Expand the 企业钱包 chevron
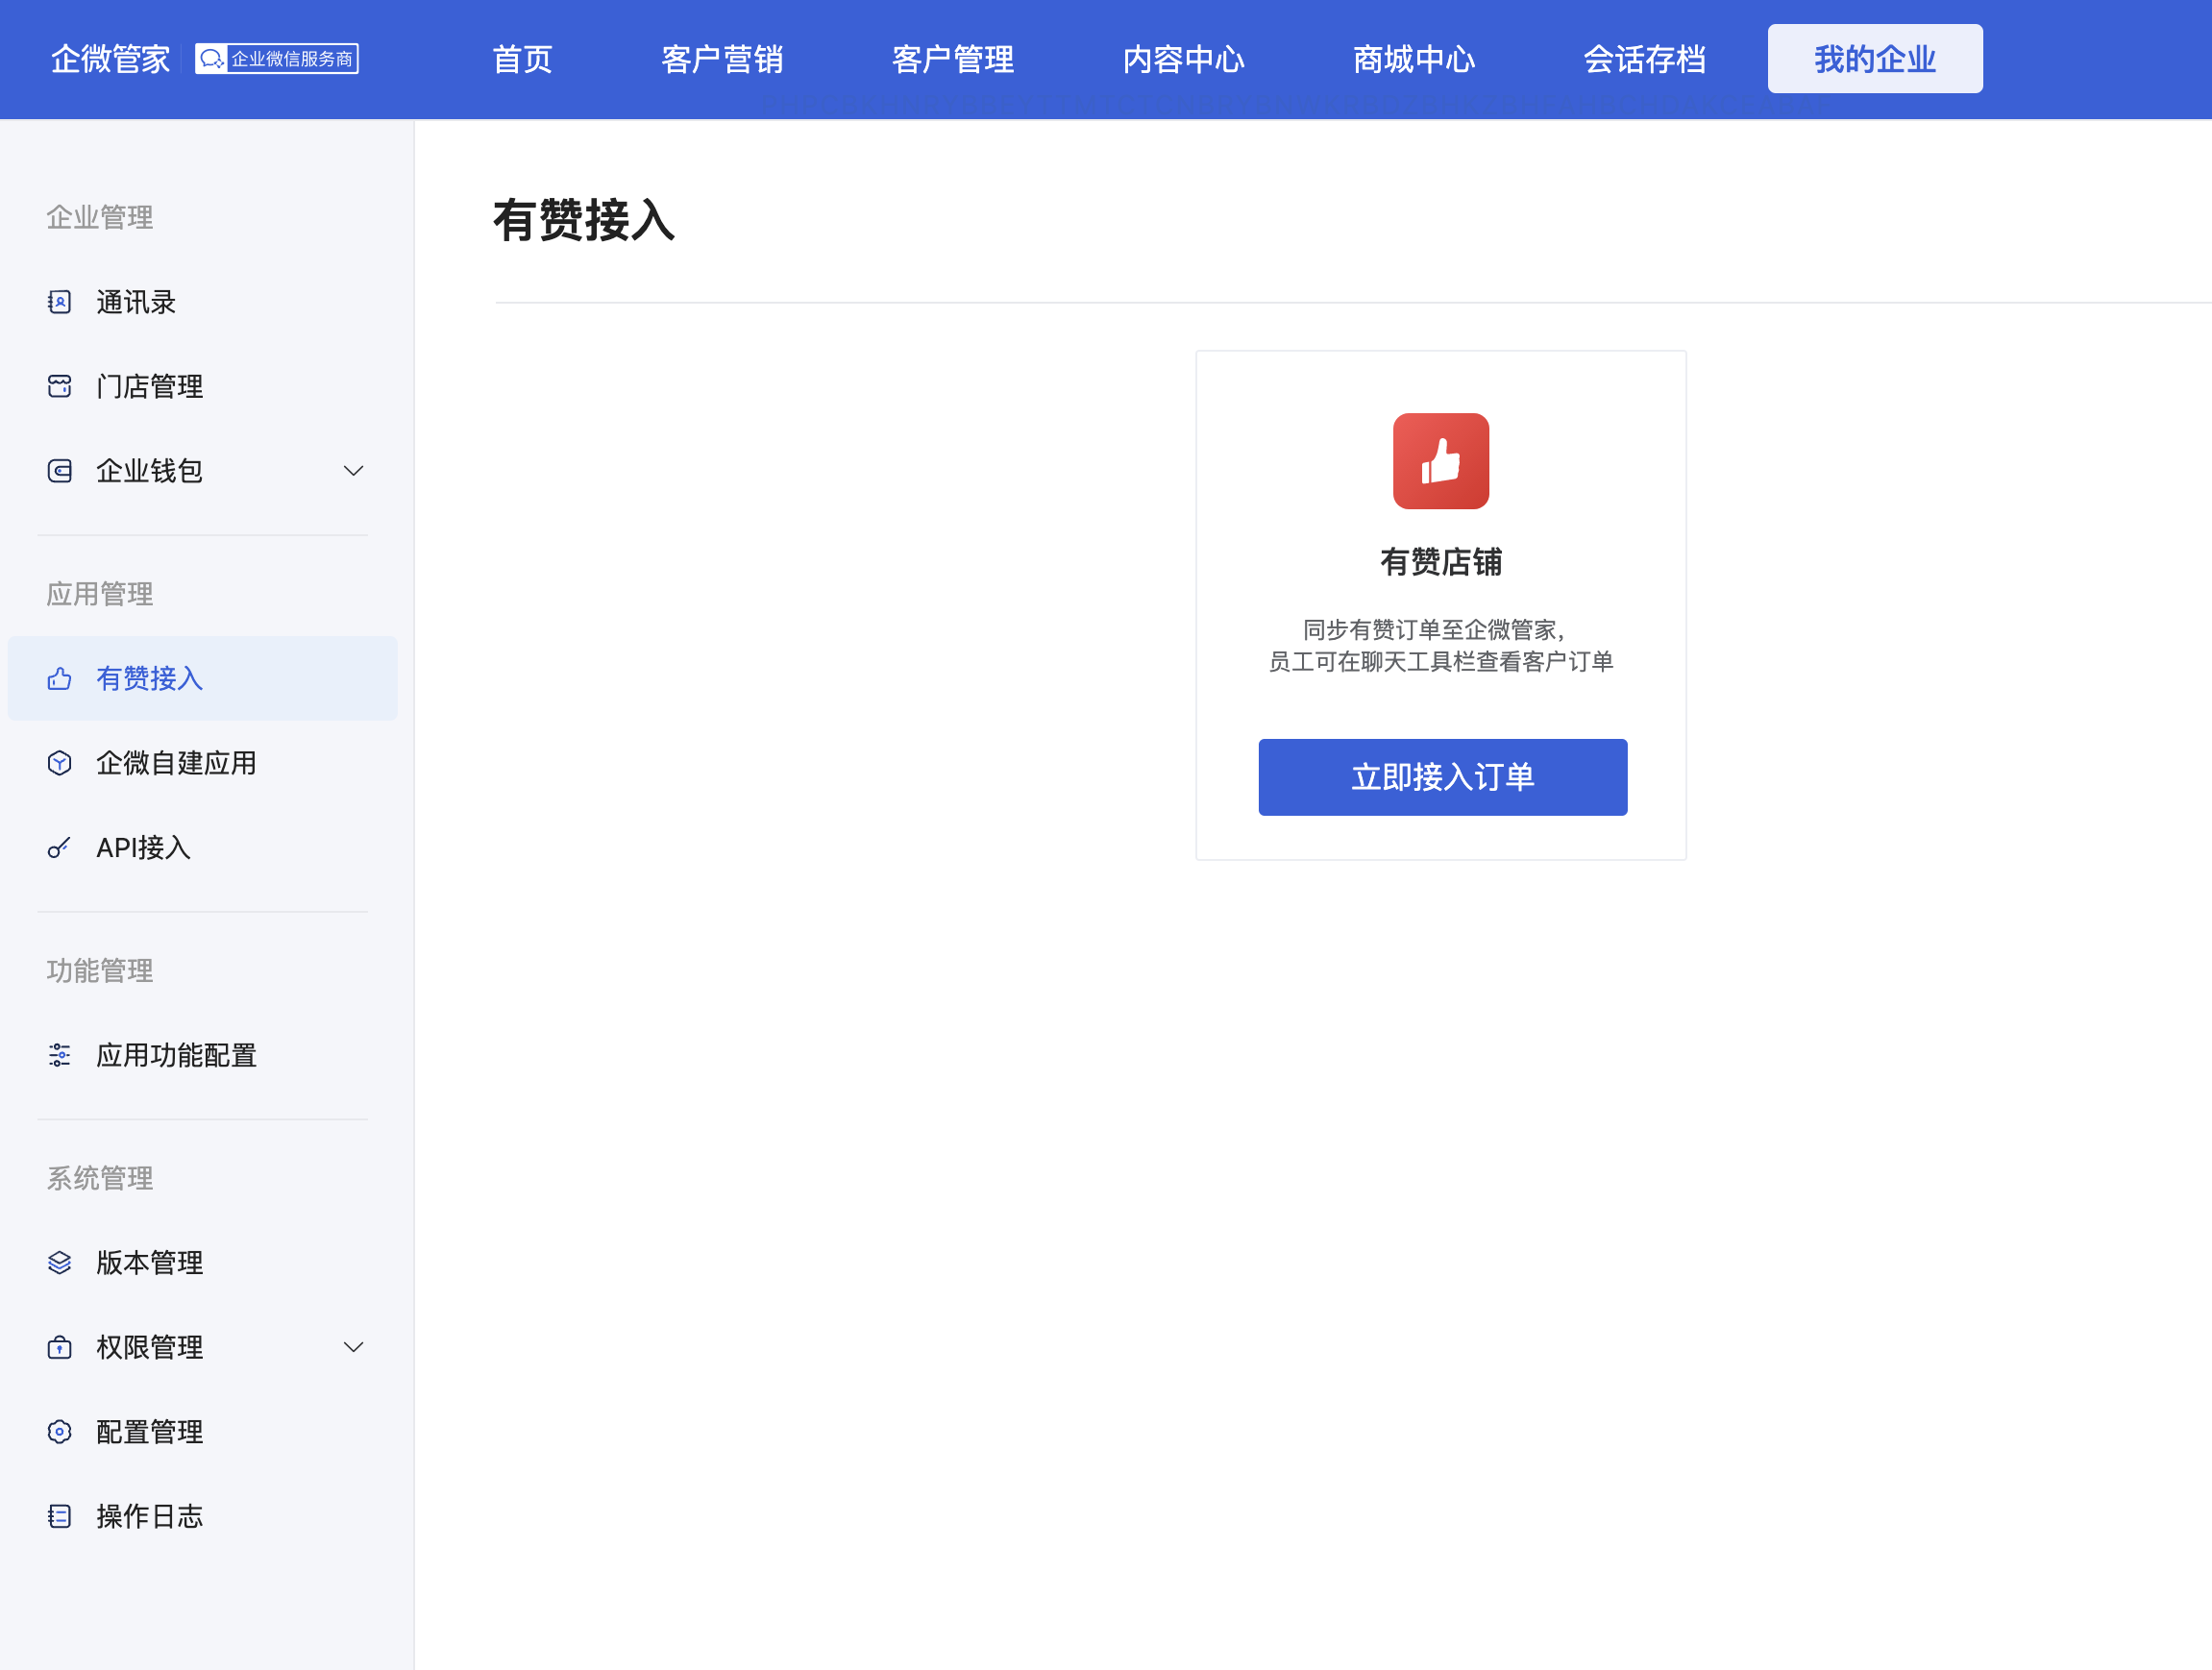The image size is (2212, 1670). click(353, 471)
